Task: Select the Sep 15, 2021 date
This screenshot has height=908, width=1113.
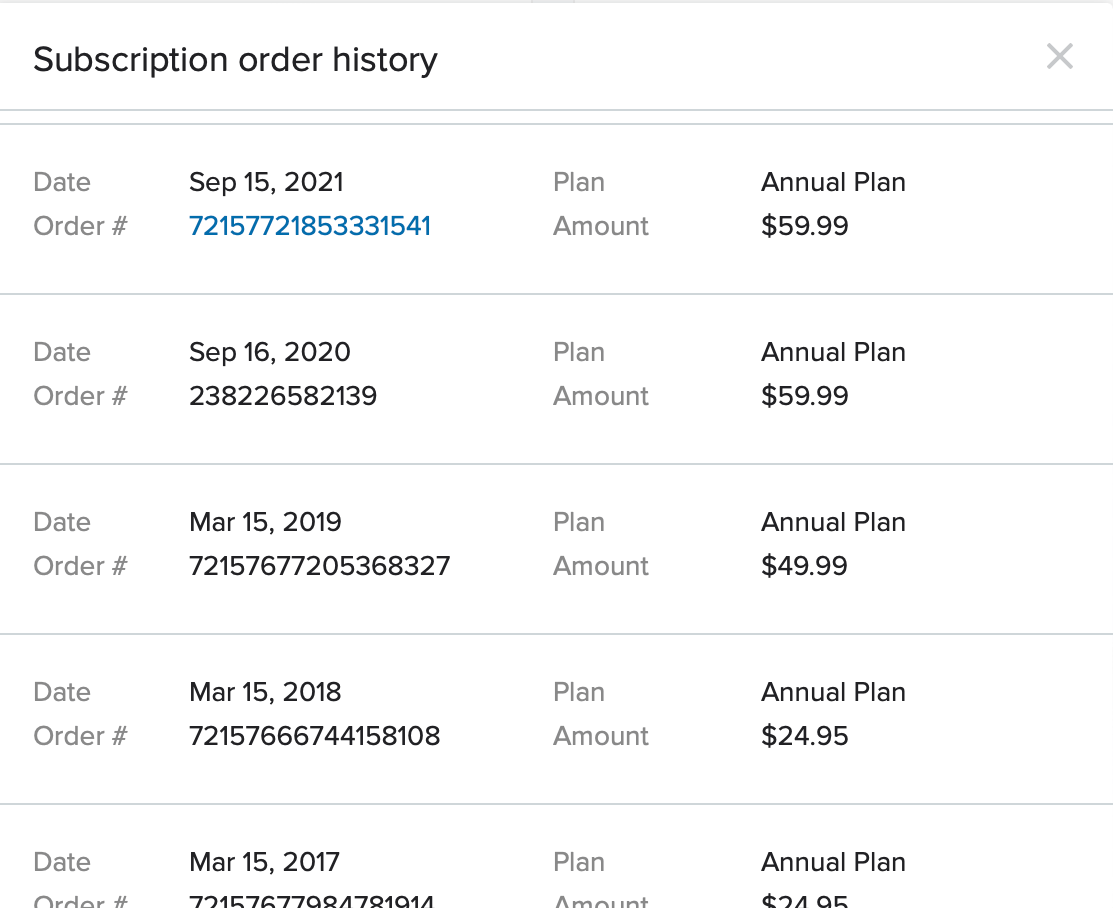Action: (266, 182)
